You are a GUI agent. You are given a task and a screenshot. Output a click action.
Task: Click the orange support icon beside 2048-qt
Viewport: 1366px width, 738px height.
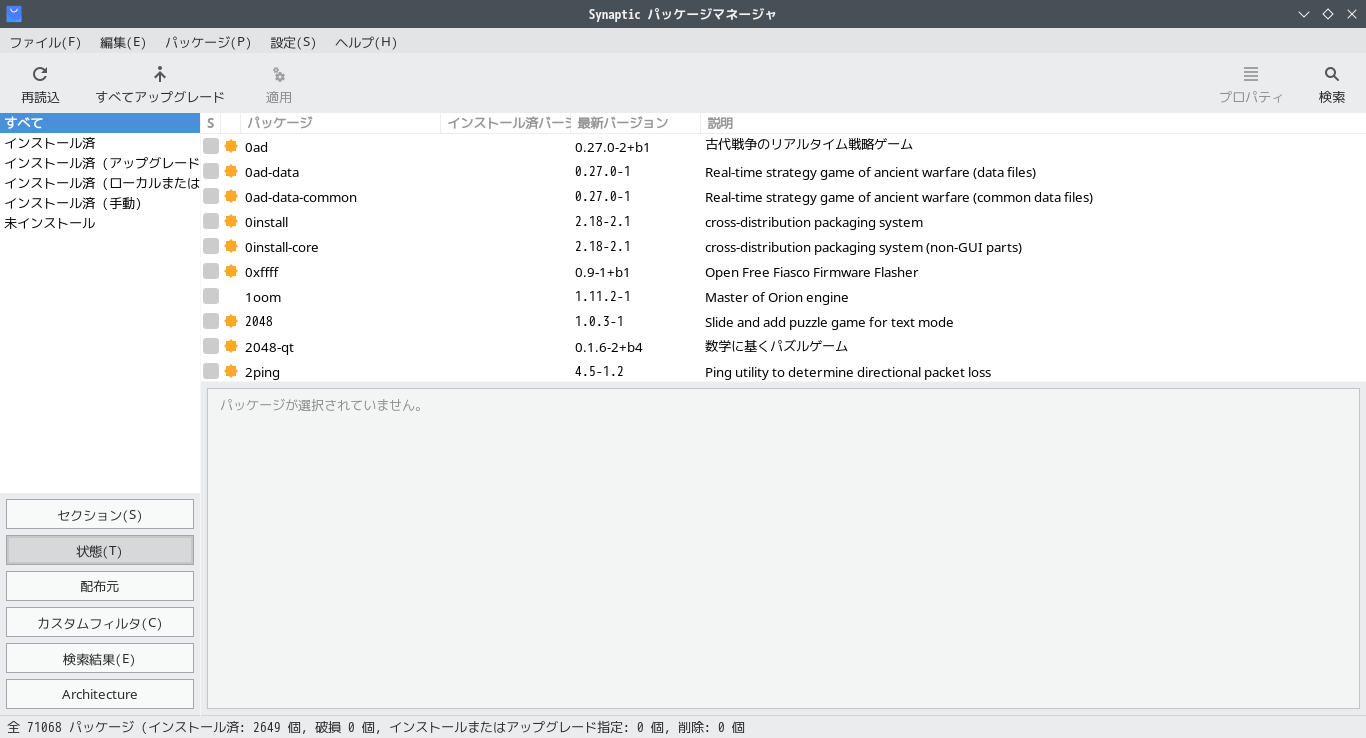231,346
